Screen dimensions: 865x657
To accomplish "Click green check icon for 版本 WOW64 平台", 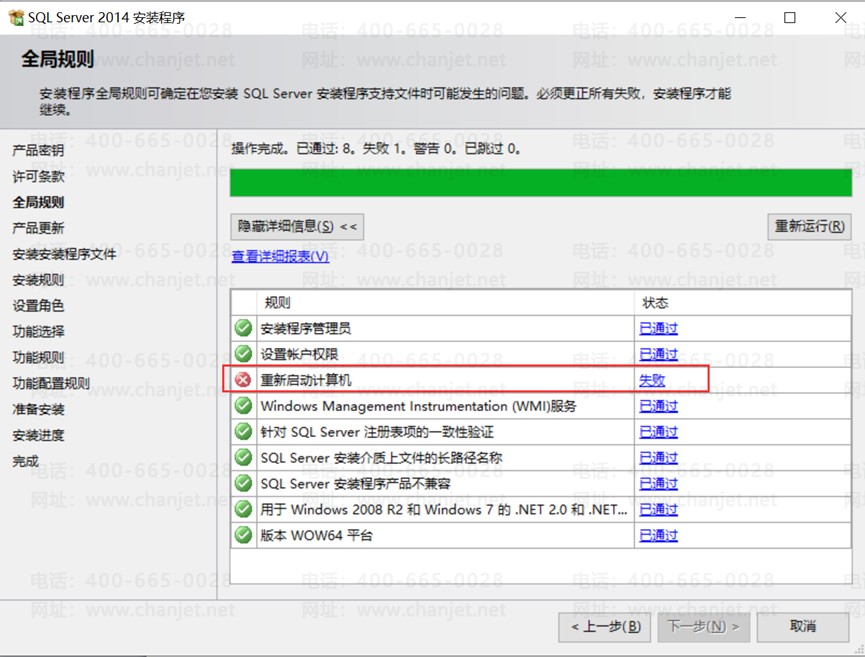I will click(x=243, y=535).
